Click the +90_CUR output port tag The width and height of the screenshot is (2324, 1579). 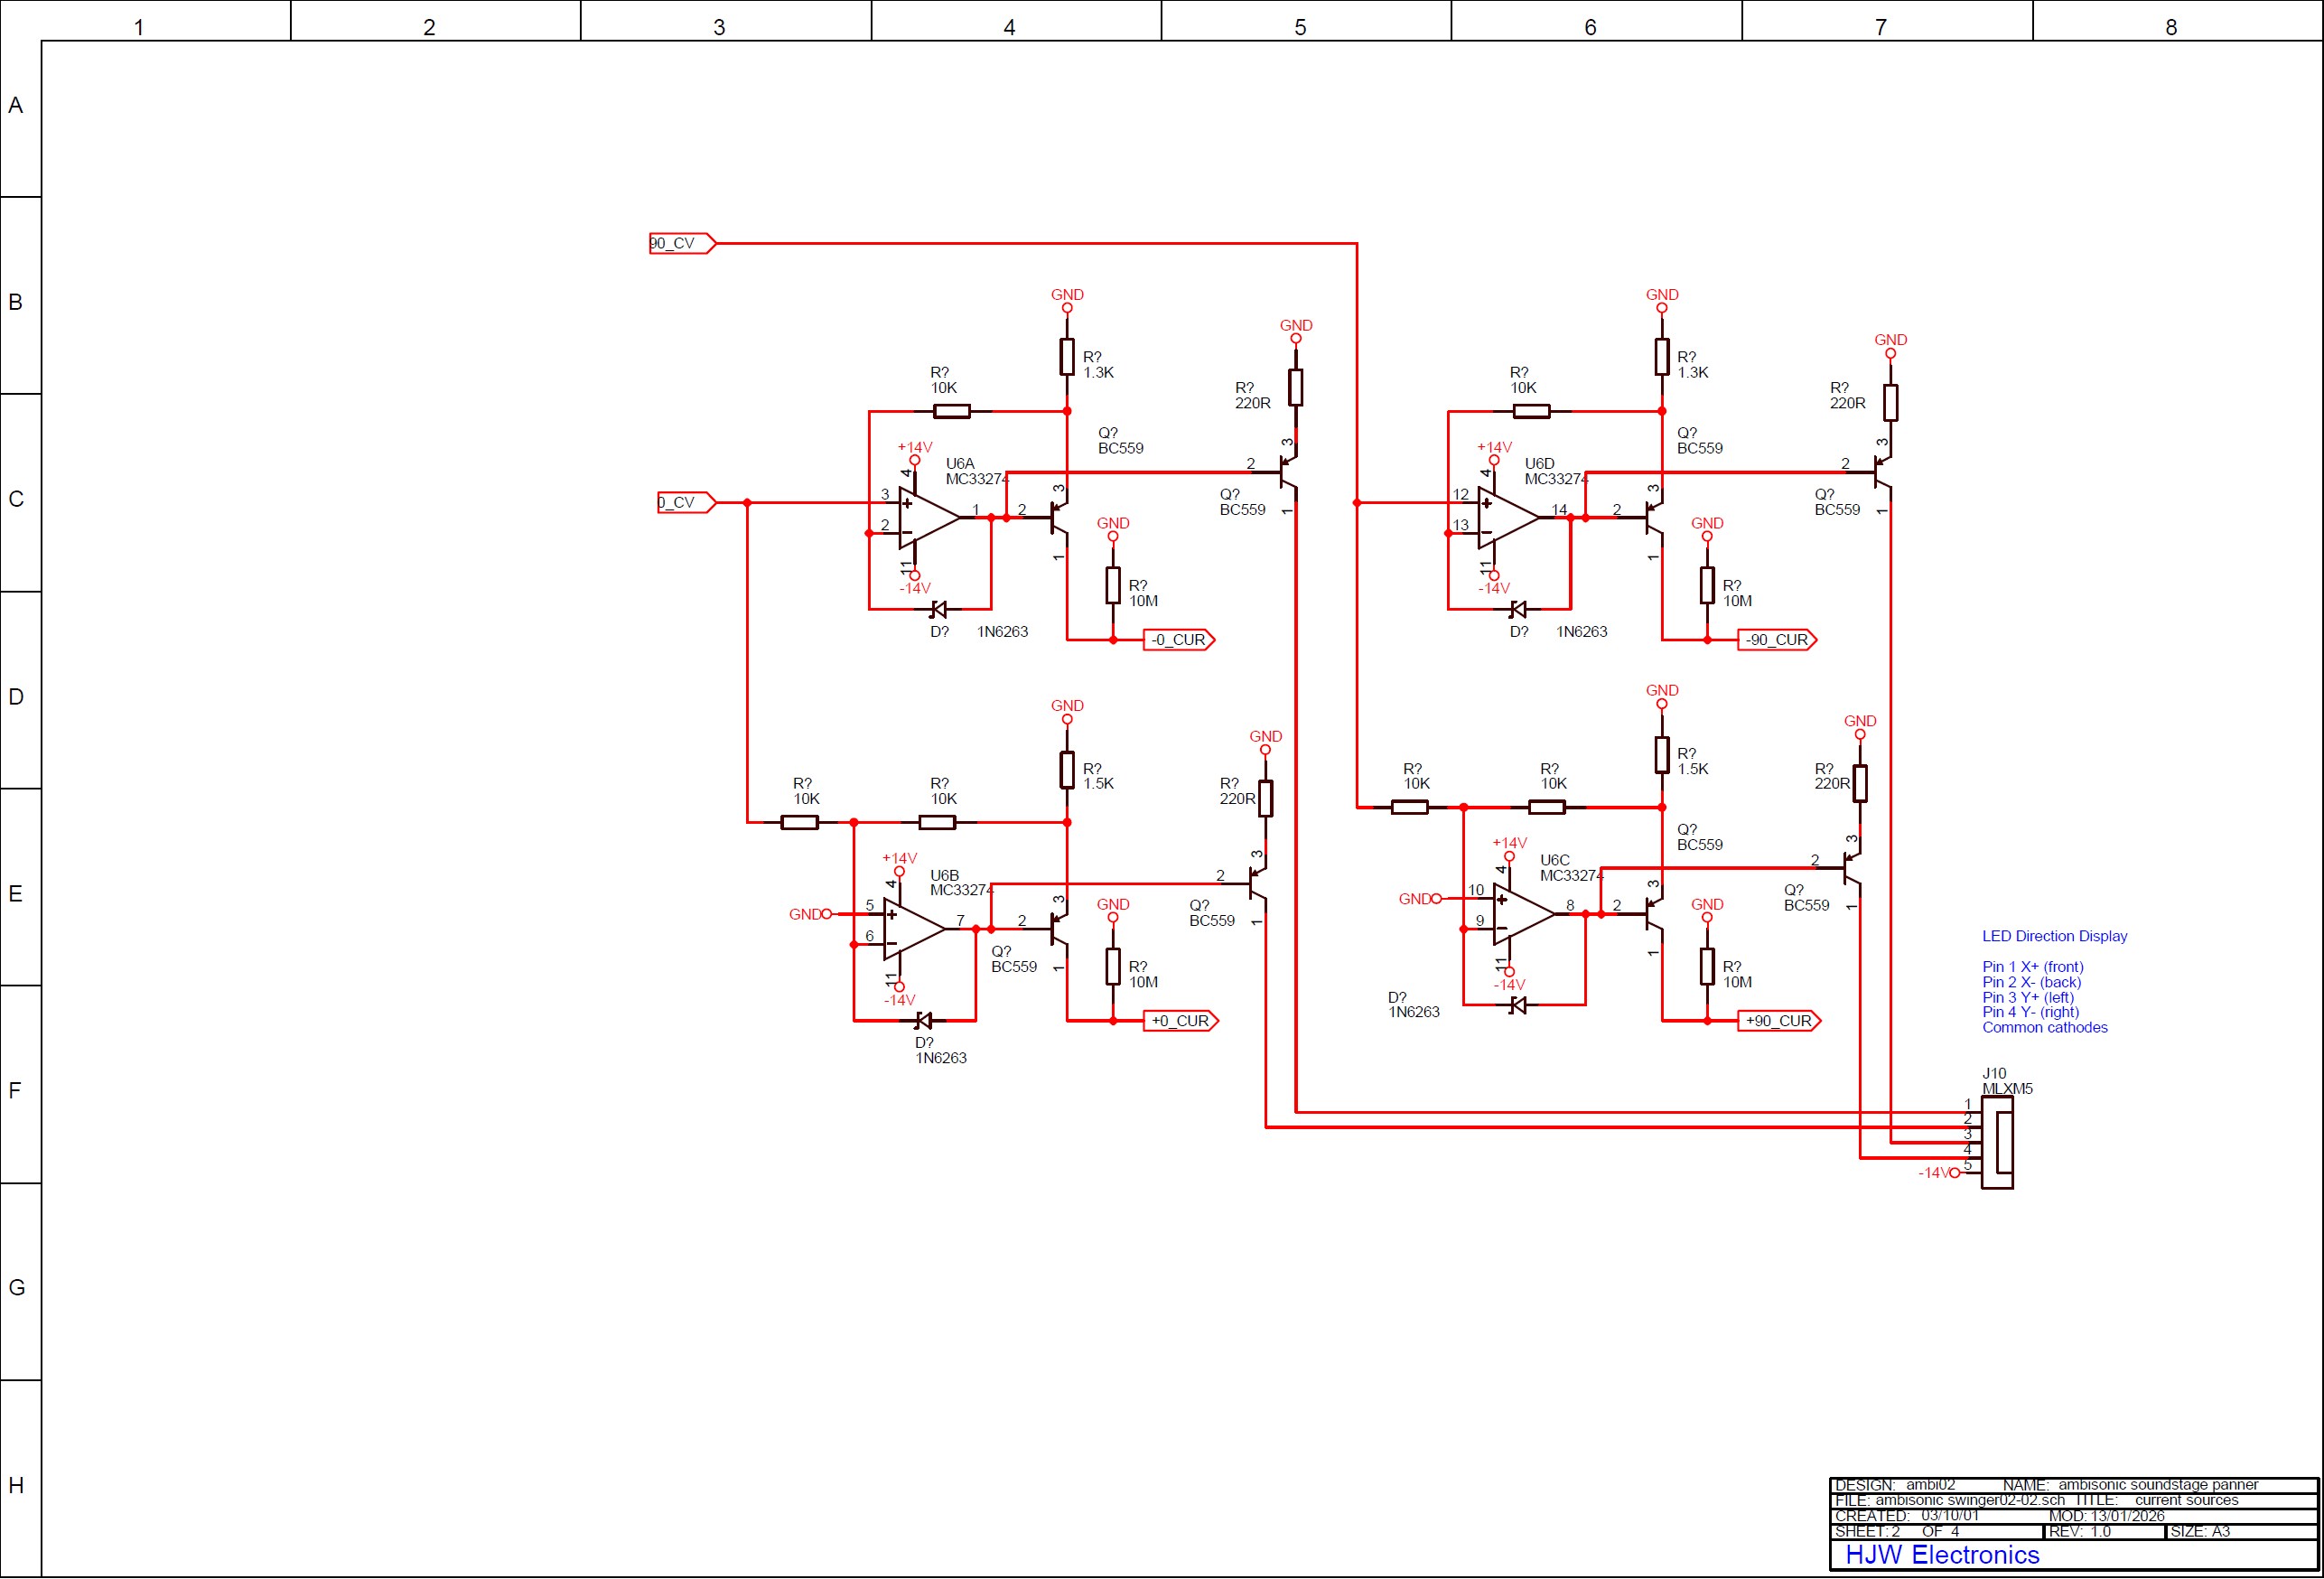1778,1021
